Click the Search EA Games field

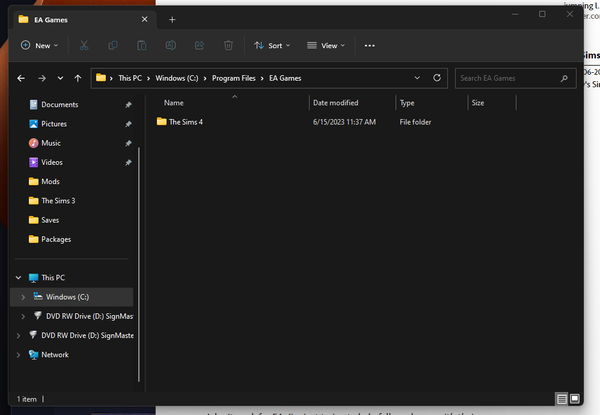(515, 78)
